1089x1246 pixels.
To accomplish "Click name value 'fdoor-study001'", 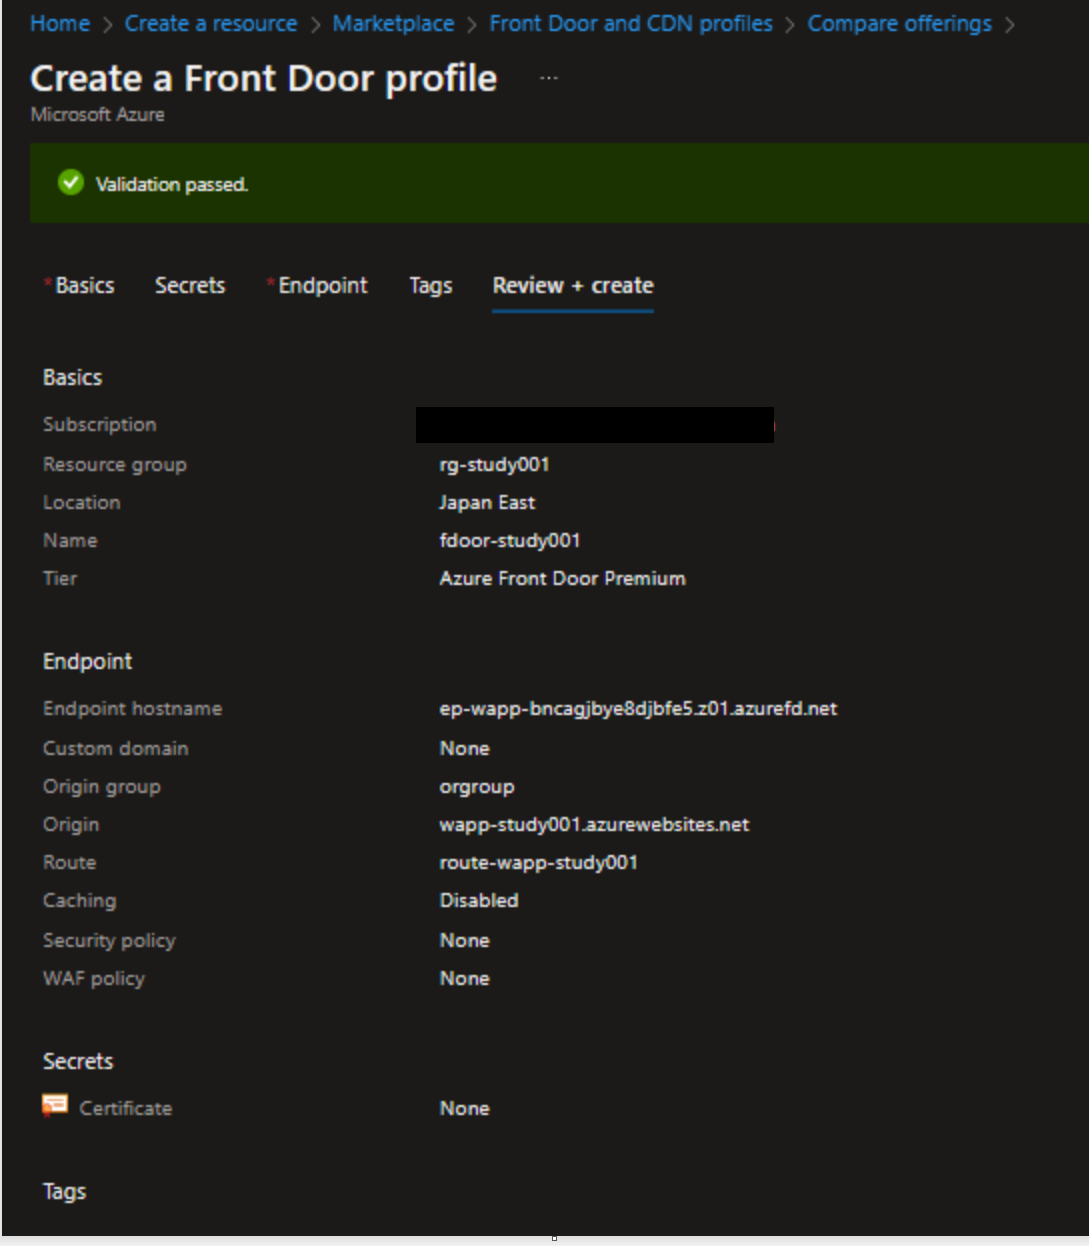I will click(x=510, y=541).
